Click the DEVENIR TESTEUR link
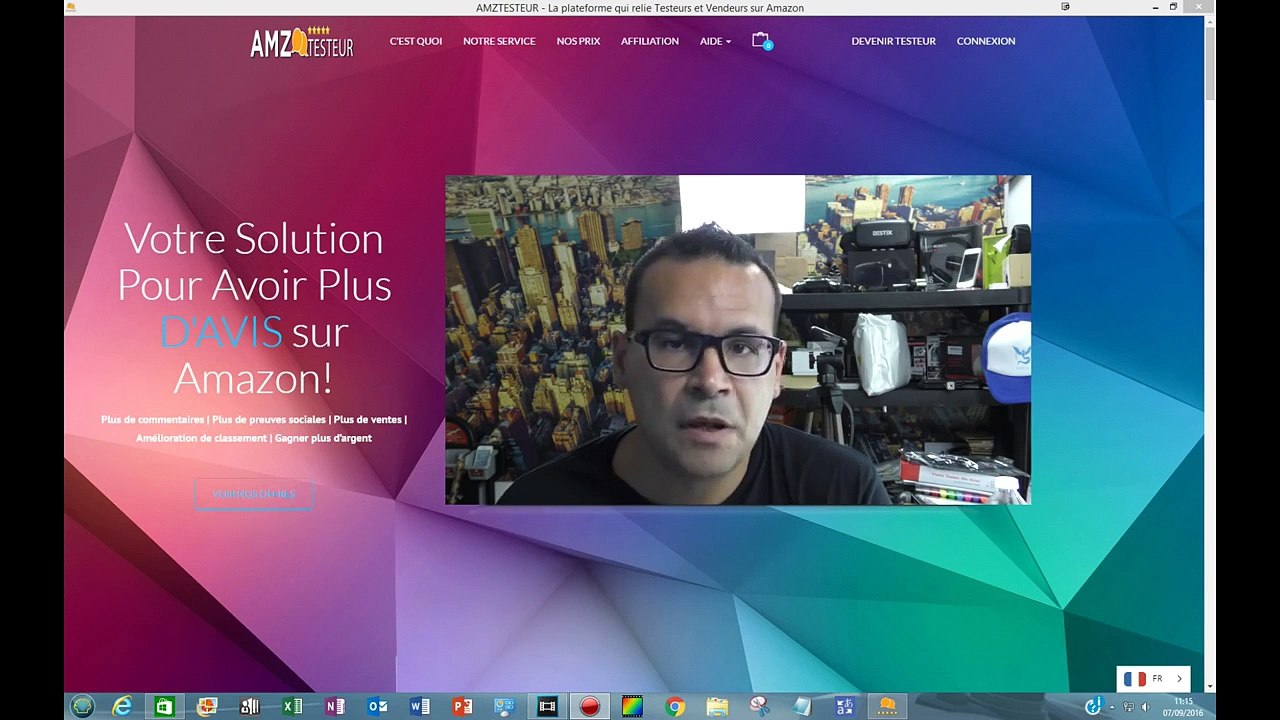 pos(893,41)
